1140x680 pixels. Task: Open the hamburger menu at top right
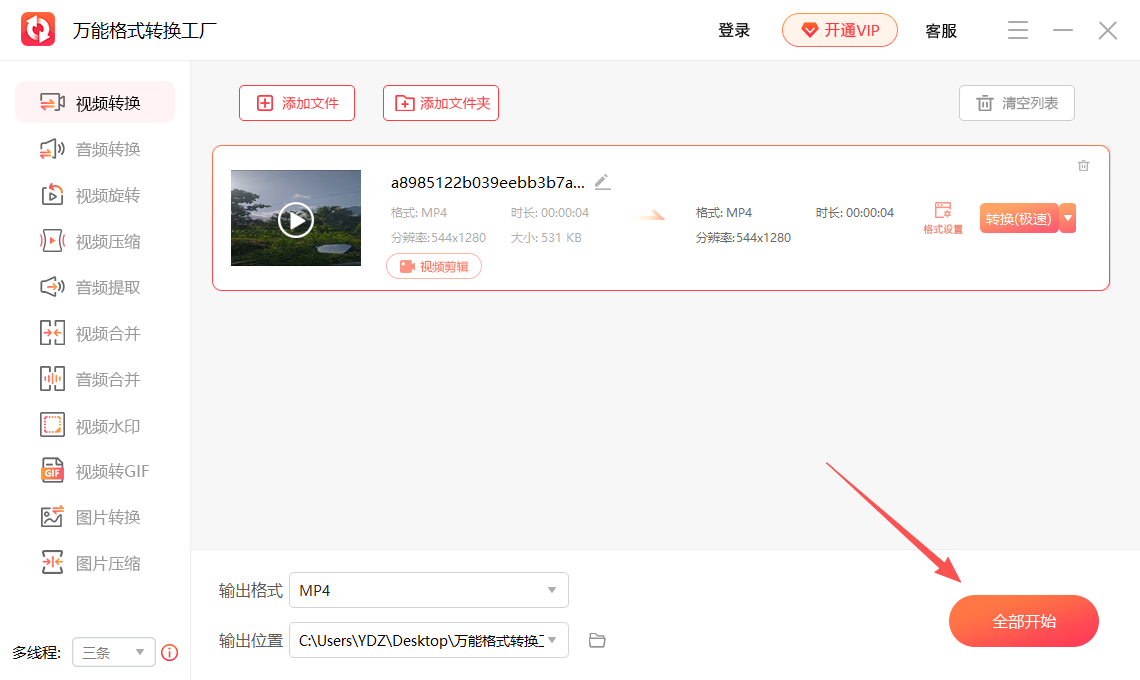[1017, 30]
